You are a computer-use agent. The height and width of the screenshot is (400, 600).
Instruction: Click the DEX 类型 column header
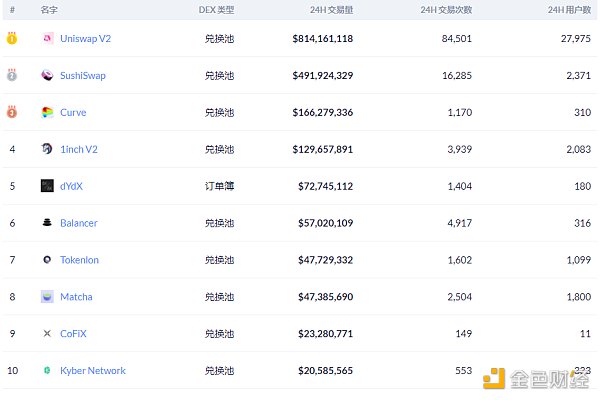coord(216,9)
